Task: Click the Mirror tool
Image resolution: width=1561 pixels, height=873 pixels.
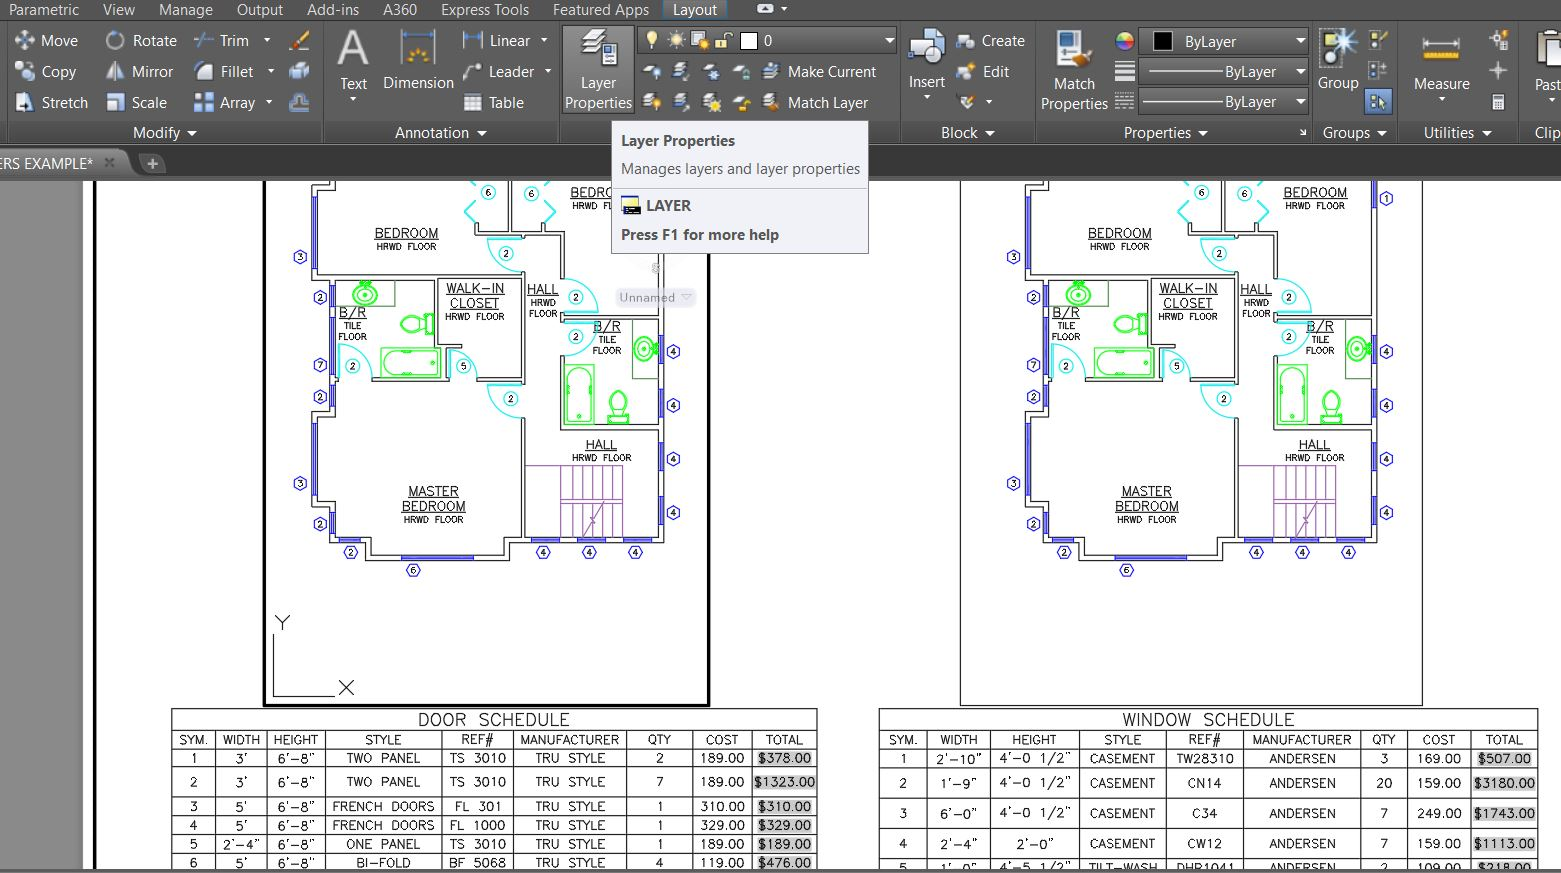Action: point(140,72)
